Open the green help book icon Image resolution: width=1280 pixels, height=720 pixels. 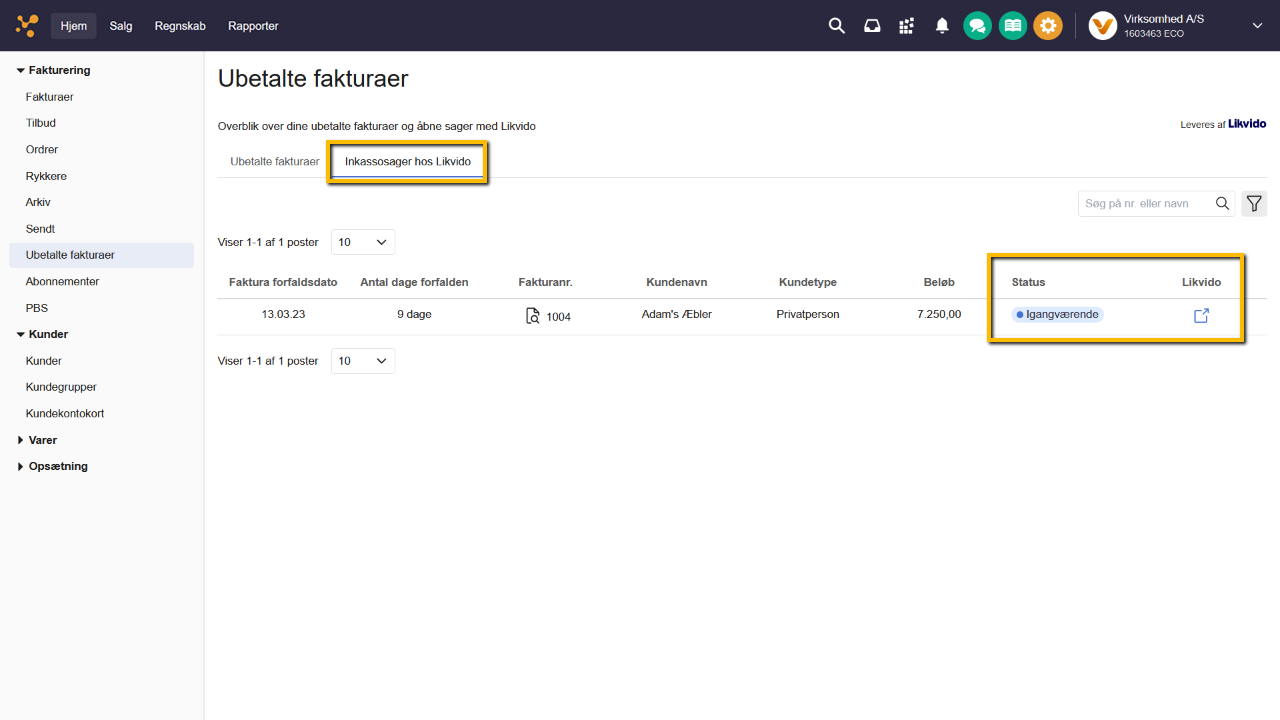(1013, 26)
